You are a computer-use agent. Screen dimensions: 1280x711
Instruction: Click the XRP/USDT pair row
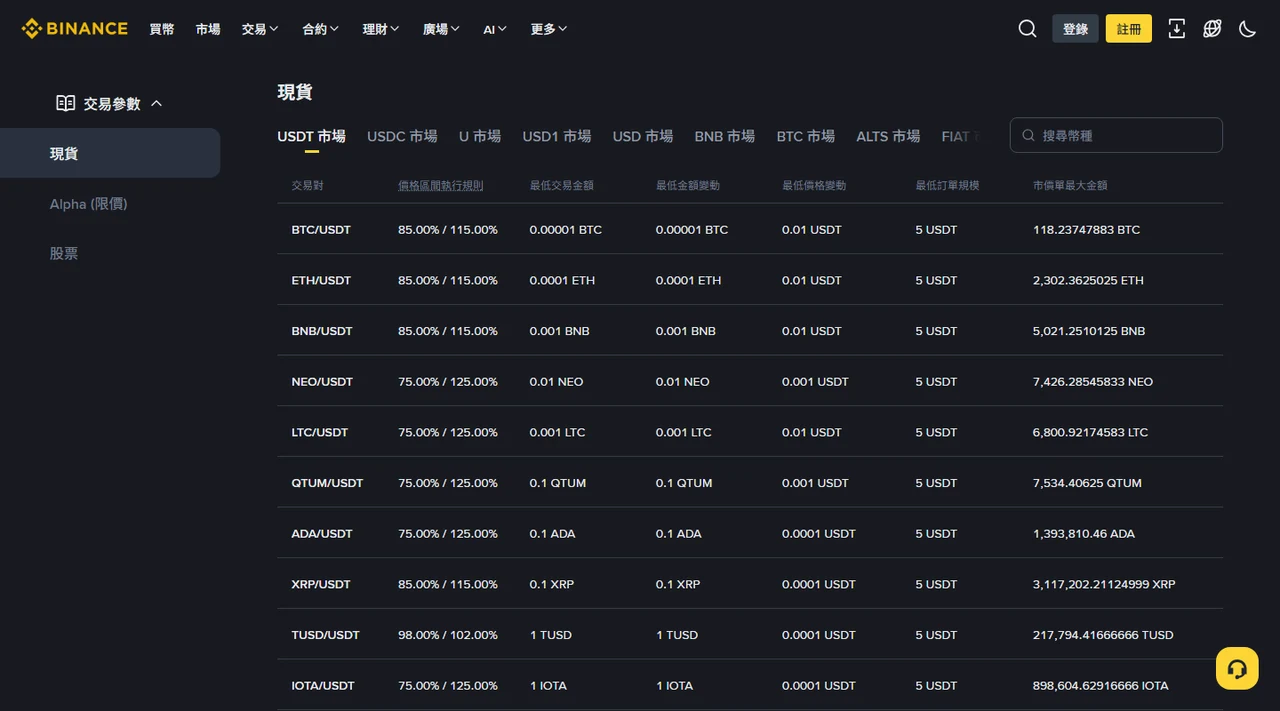tap(750, 584)
